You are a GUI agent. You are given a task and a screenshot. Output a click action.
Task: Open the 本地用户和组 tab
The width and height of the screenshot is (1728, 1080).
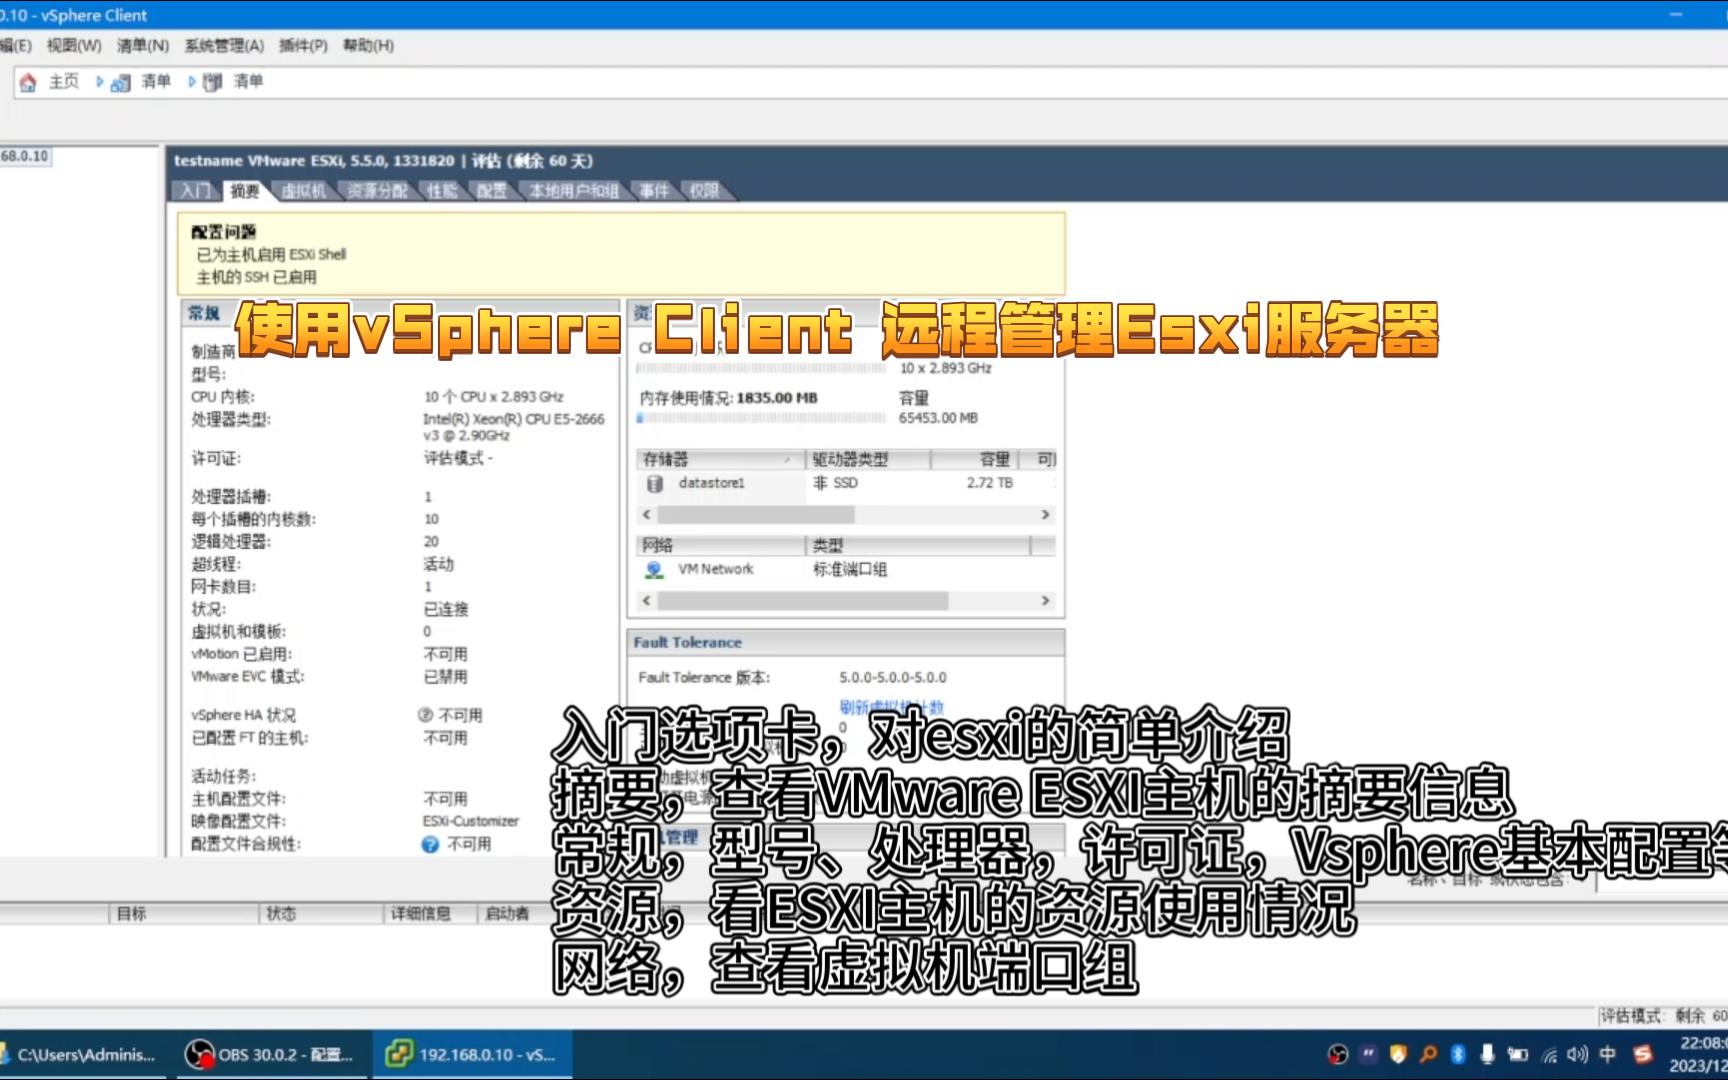[574, 191]
